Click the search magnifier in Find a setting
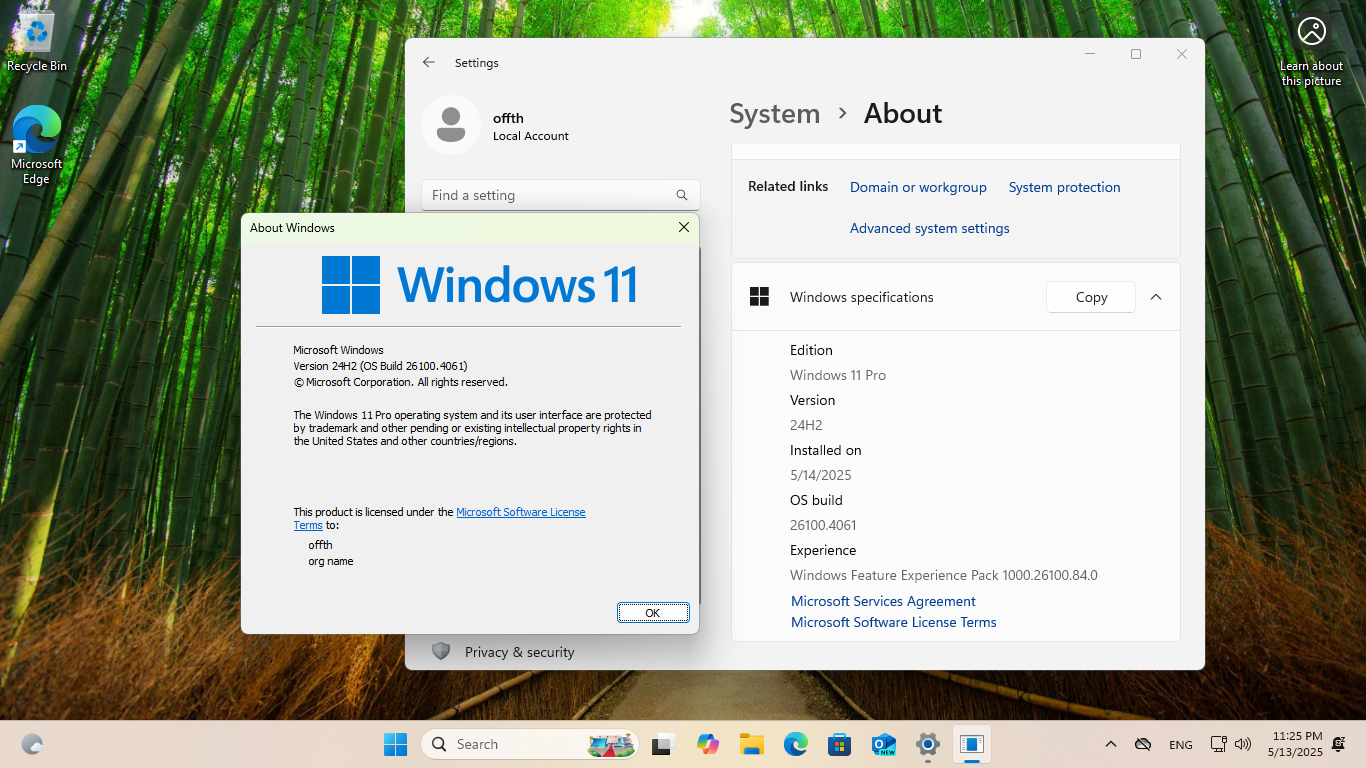The height and width of the screenshot is (768, 1366). point(682,195)
